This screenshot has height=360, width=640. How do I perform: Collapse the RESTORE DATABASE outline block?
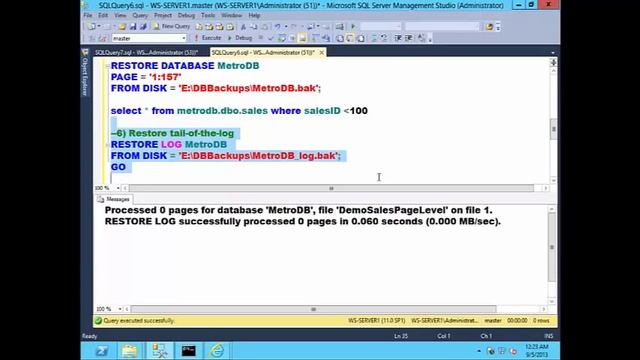point(107,66)
